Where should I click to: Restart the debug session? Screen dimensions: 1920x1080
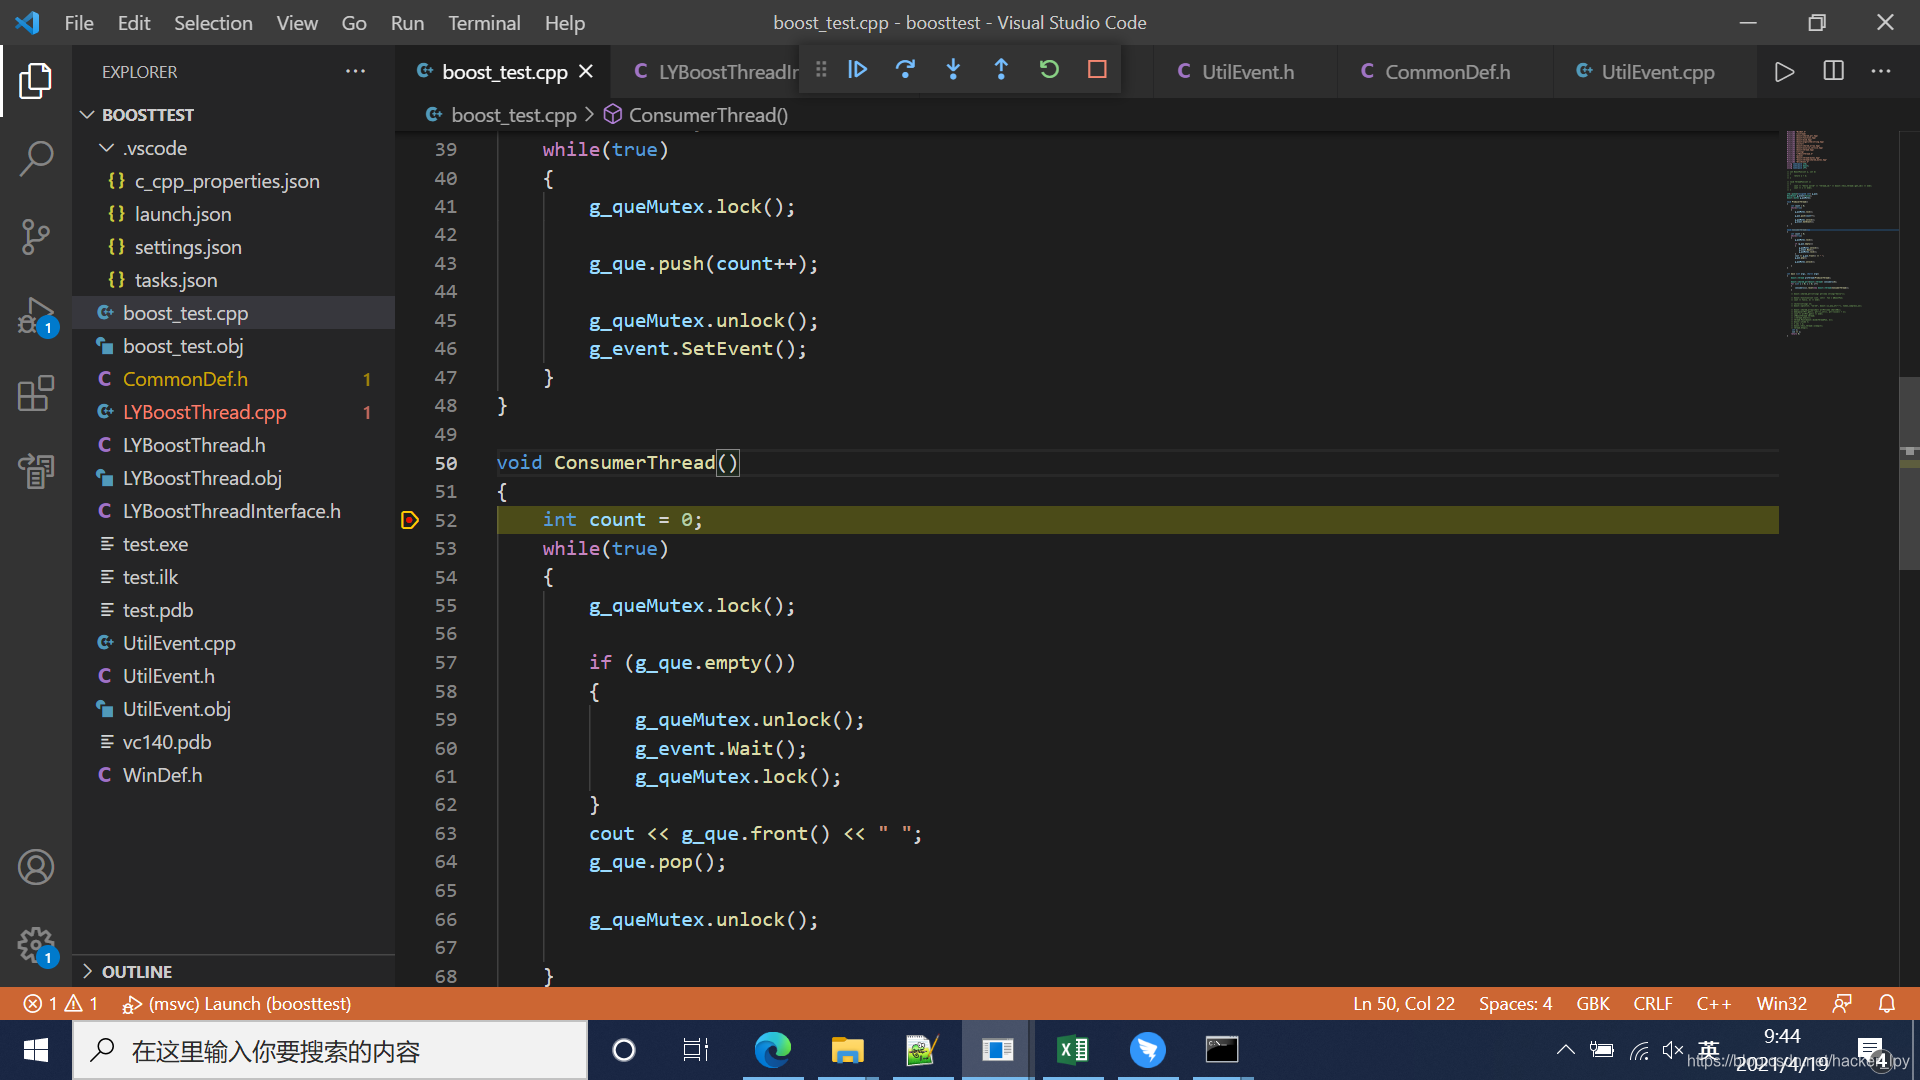coord(1049,70)
